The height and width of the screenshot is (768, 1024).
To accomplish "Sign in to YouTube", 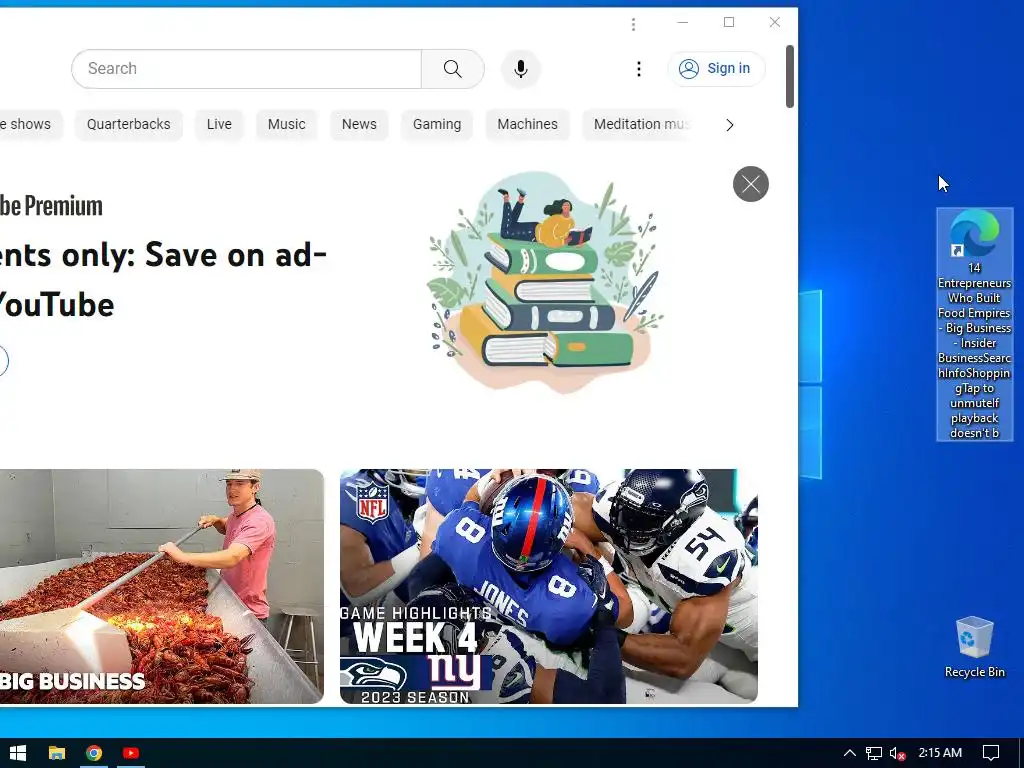I will coord(716,69).
